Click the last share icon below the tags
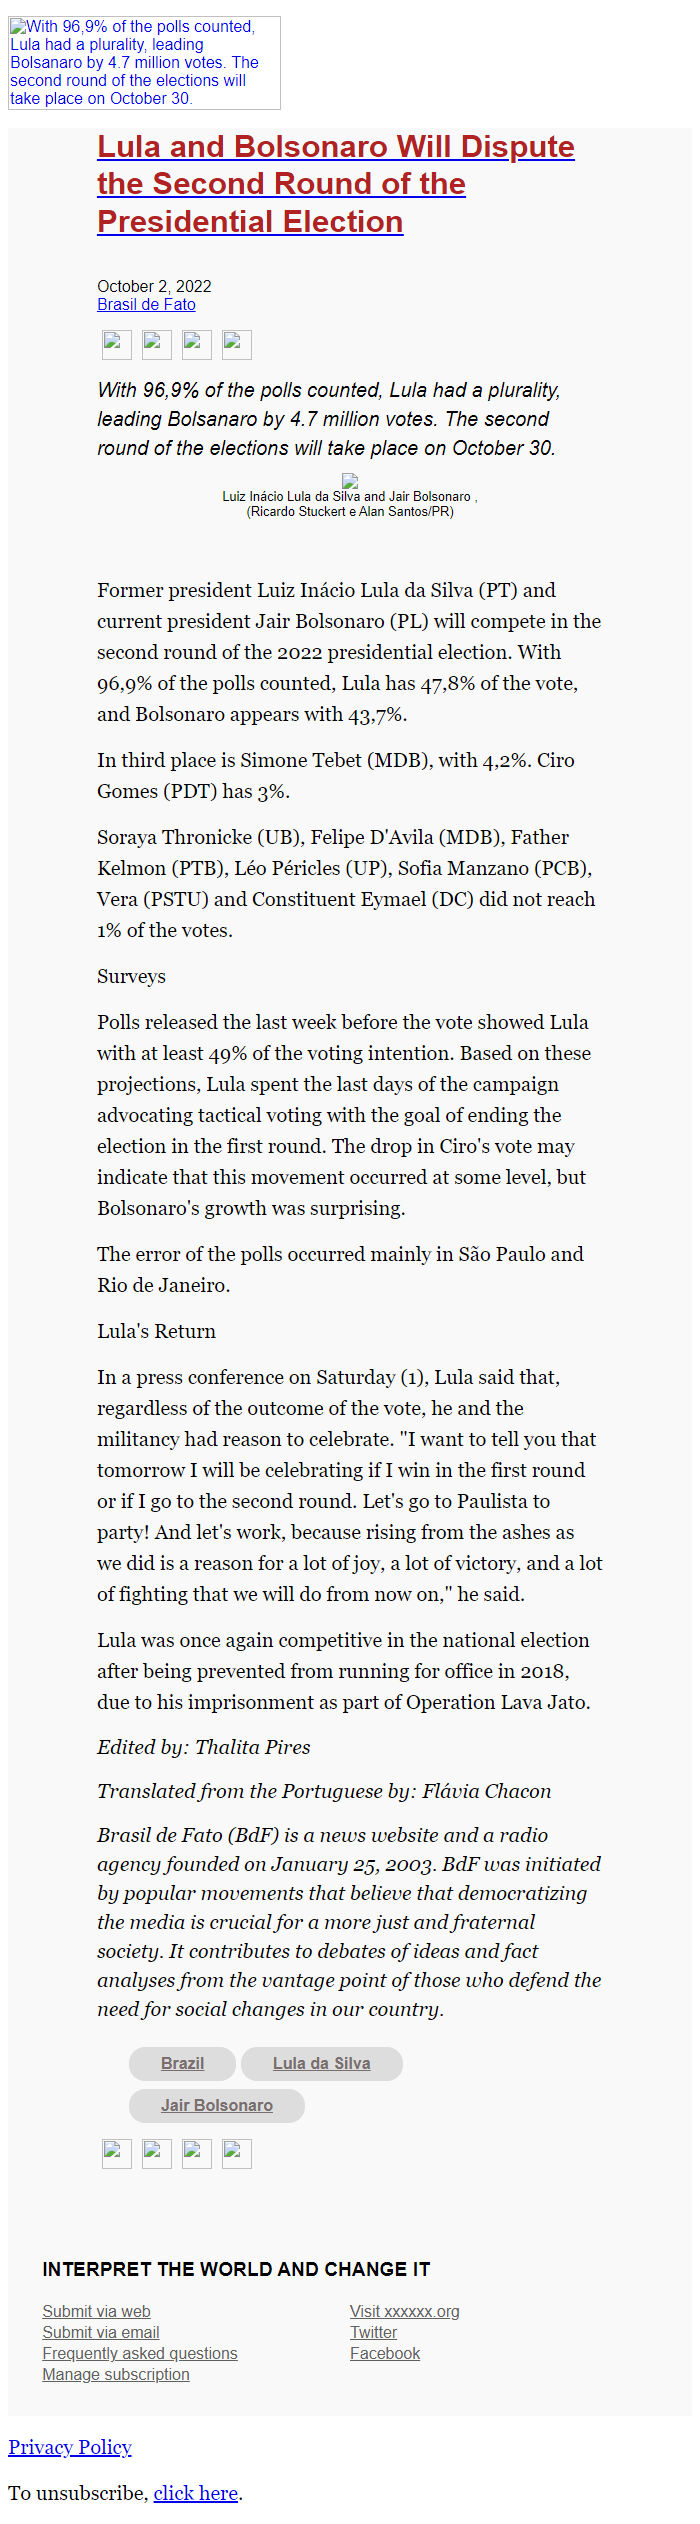 click(x=237, y=2153)
